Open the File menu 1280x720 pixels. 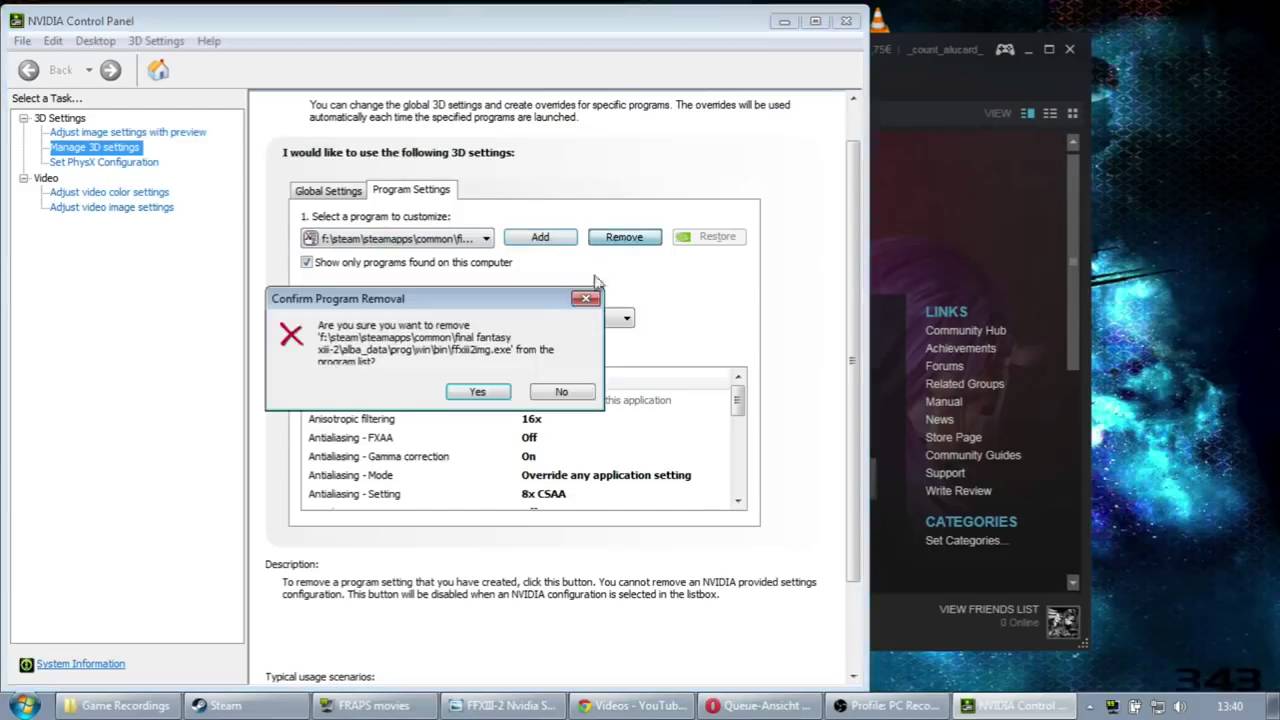[x=22, y=41]
